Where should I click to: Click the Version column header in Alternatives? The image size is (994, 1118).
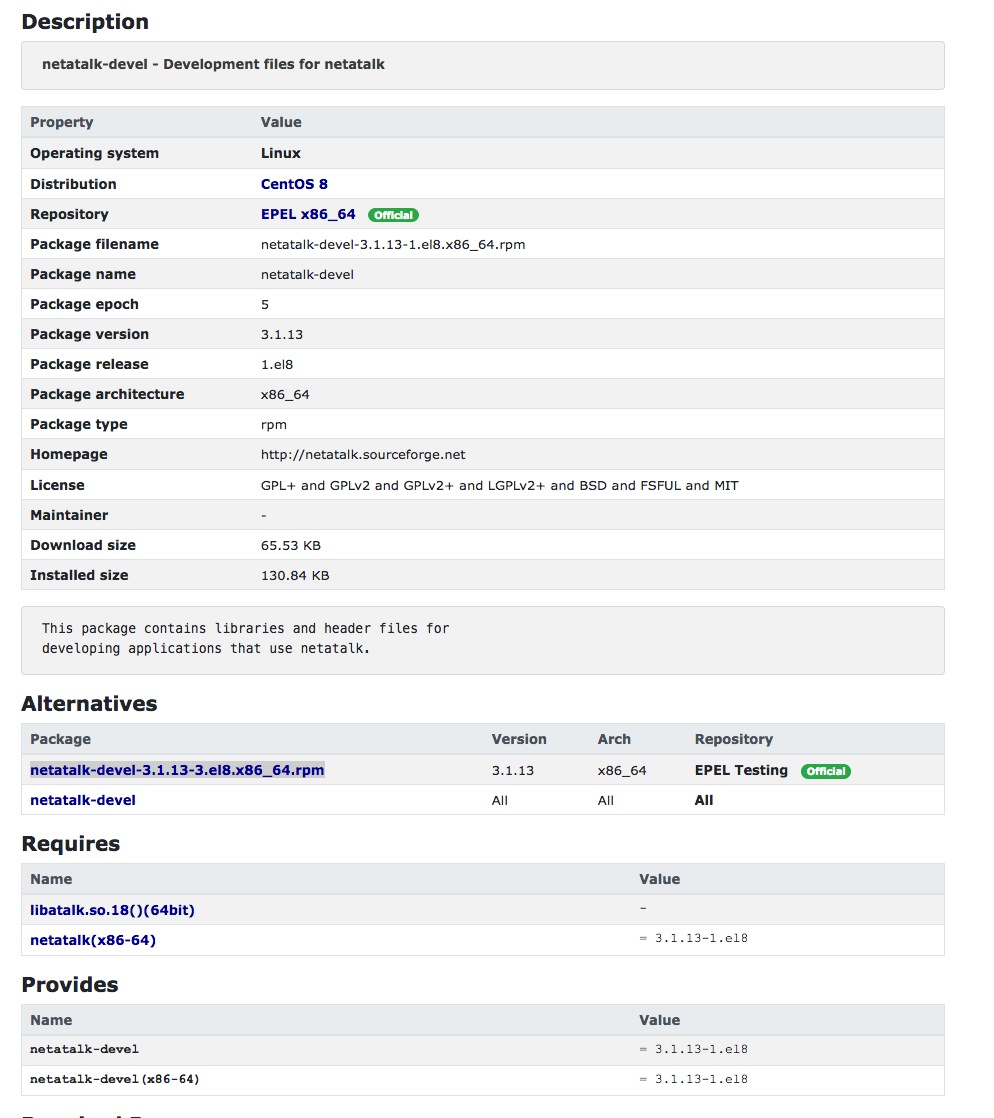pos(519,739)
